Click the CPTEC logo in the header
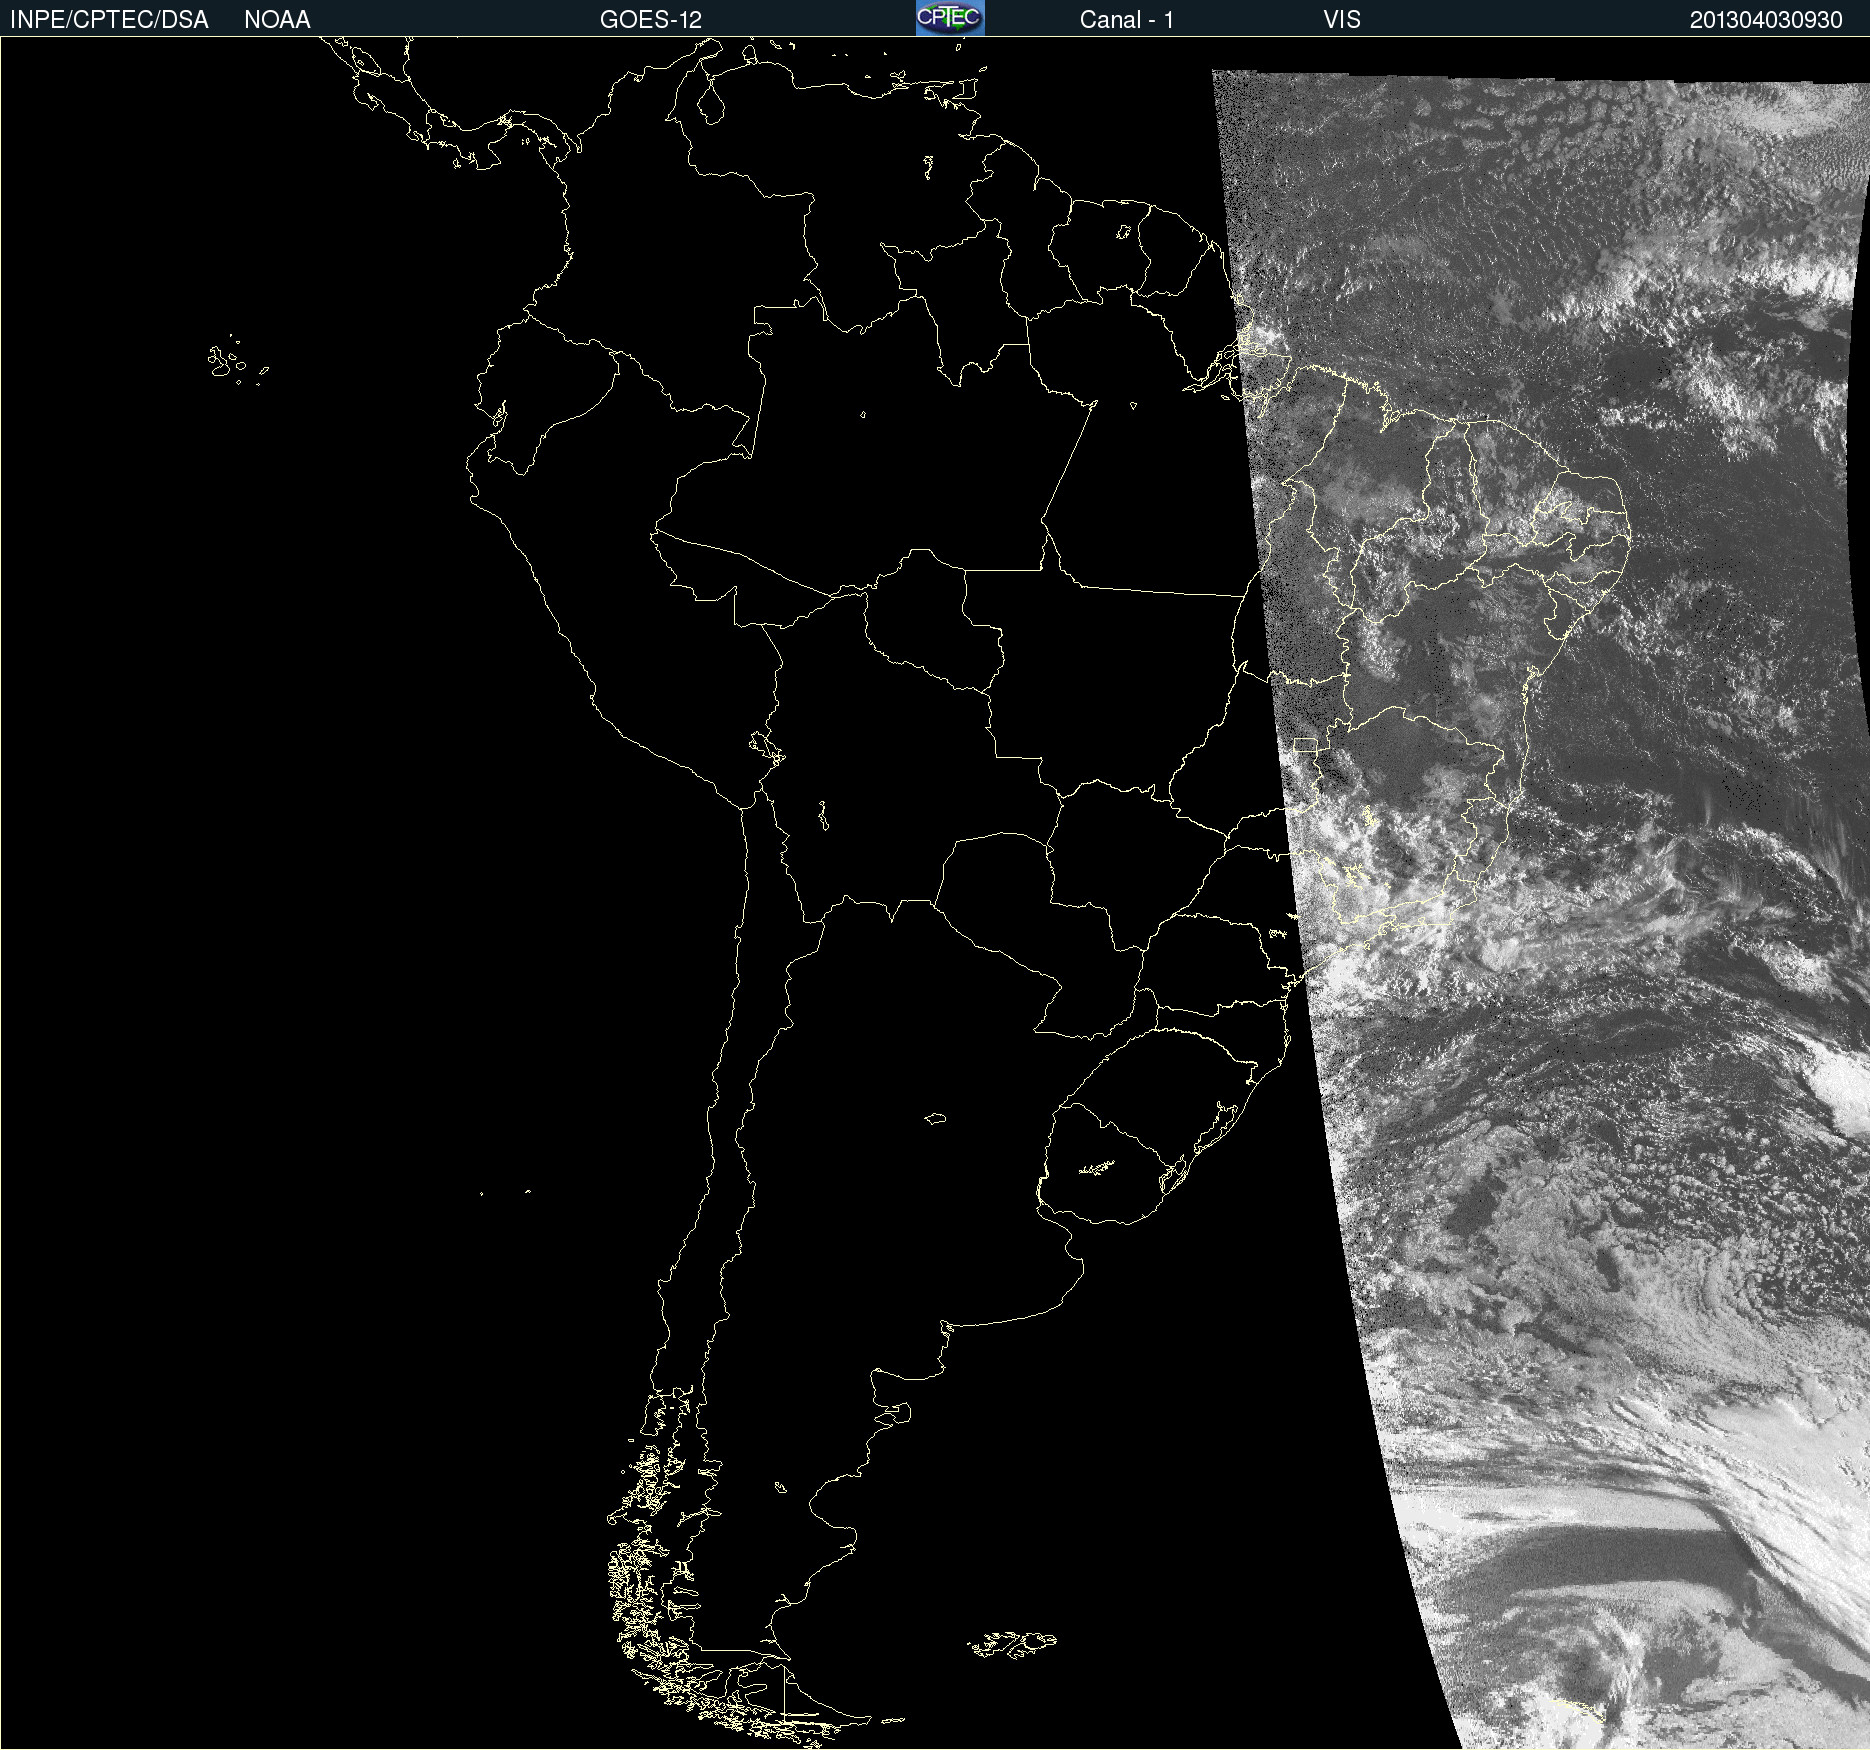 click(x=950, y=18)
